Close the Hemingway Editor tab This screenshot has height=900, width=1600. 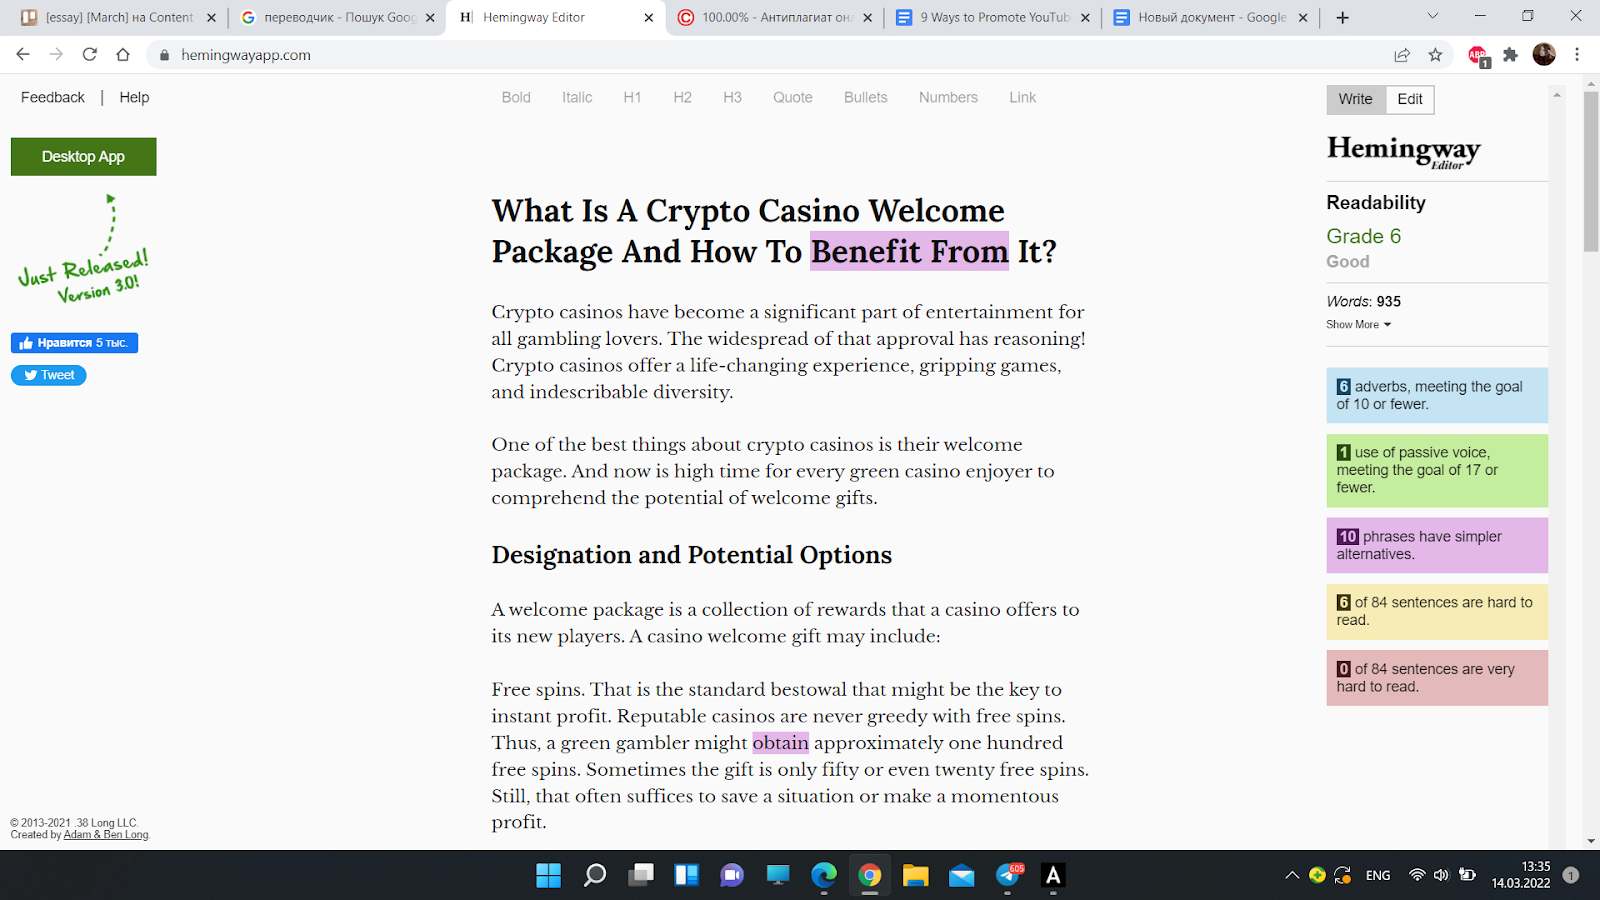pyautogui.click(x=649, y=18)
